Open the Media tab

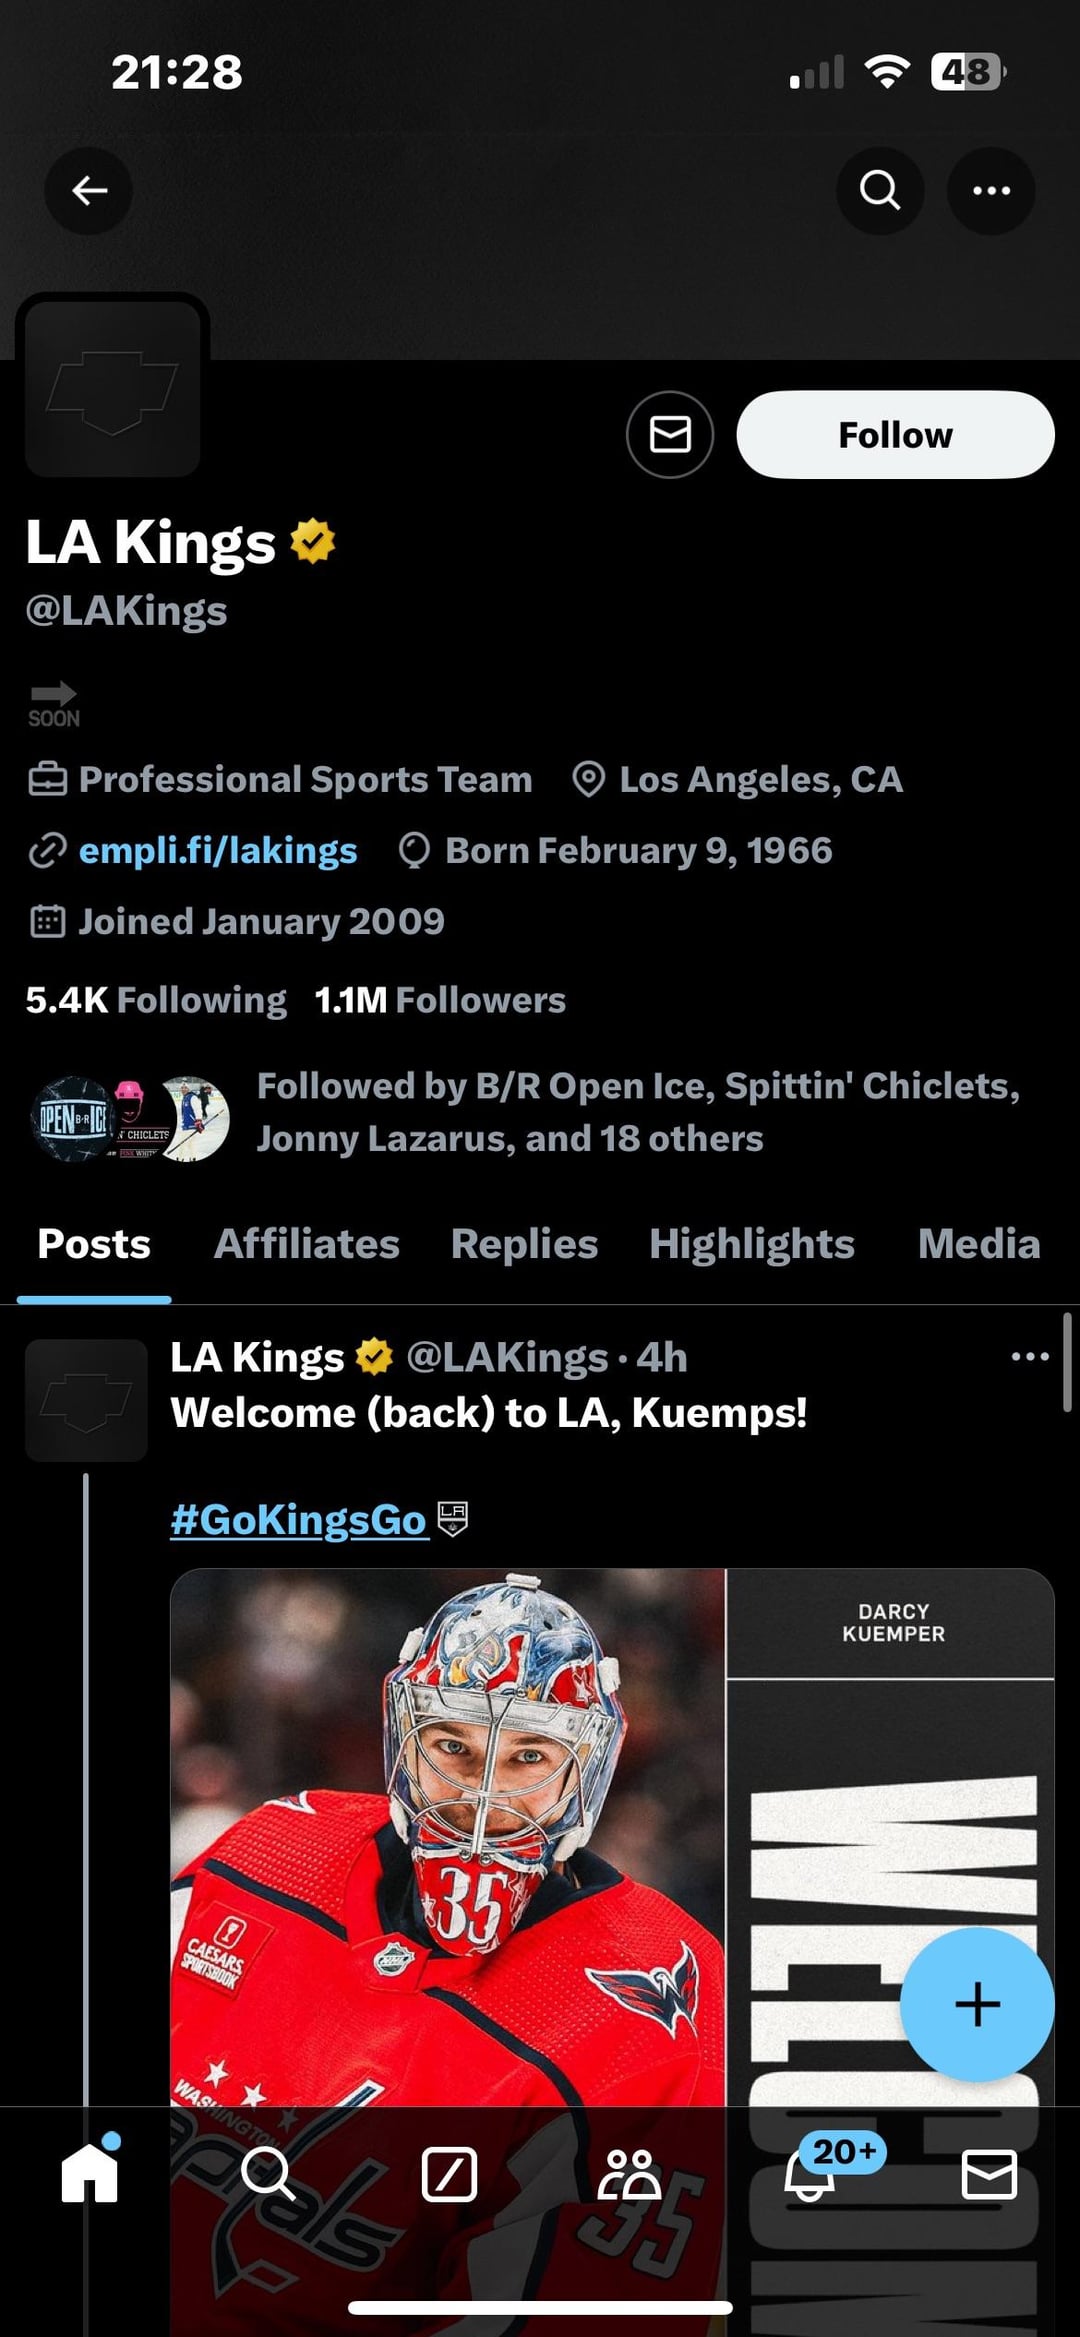coord(978,1244)
